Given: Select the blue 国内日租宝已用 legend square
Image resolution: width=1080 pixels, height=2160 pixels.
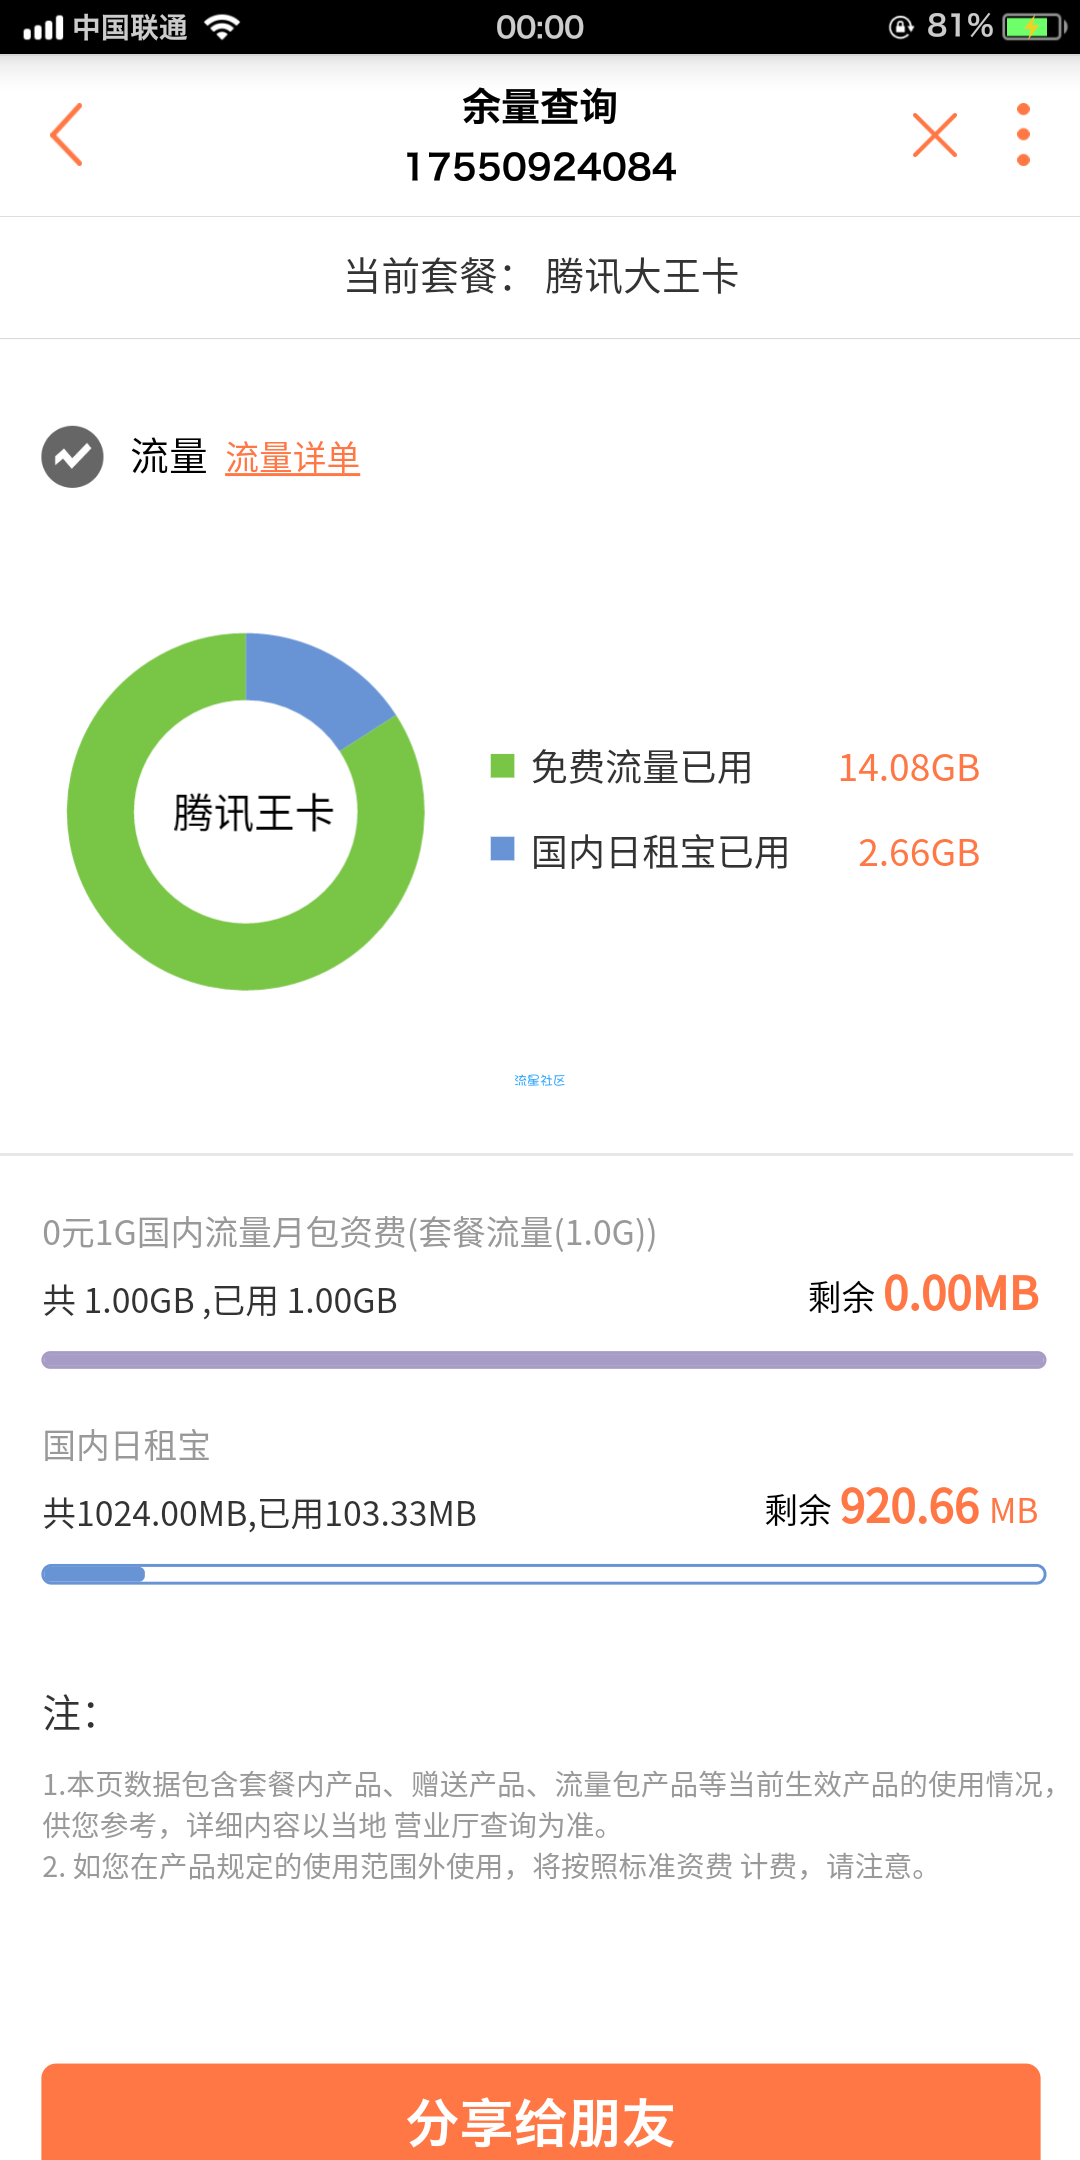Looking at the screenshot, I should (502, 850).
